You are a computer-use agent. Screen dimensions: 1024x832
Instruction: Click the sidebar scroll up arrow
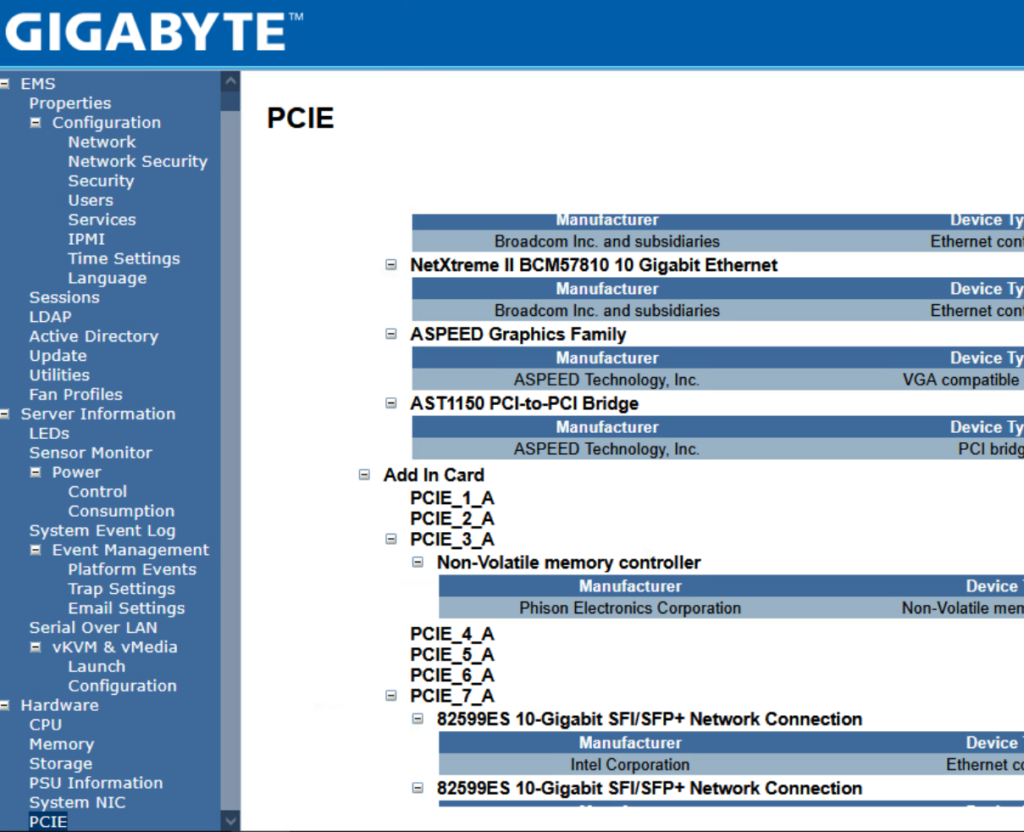click(x=231, y=80)
